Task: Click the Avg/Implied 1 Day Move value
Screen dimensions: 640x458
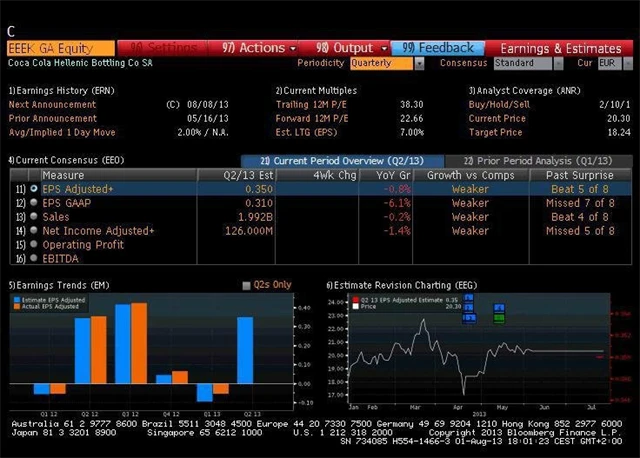Action: (203, 132)
